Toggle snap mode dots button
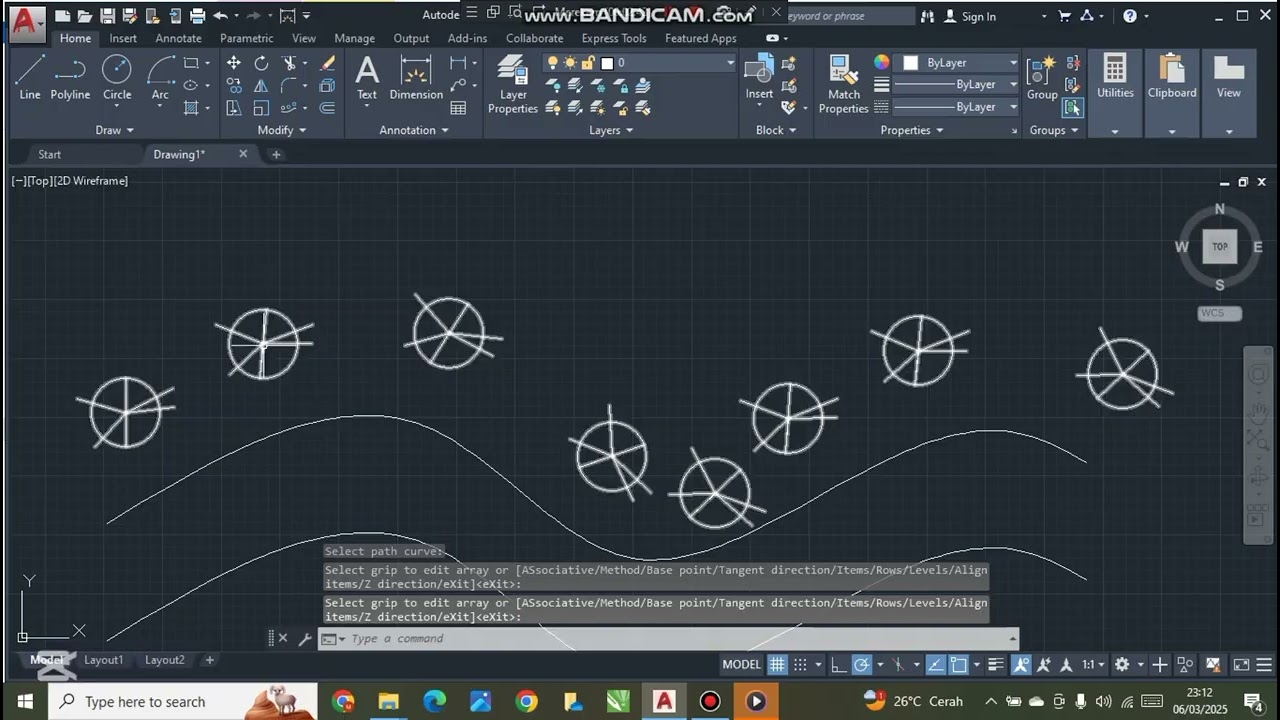The image size is (1280, 720). tap(800, 664)
